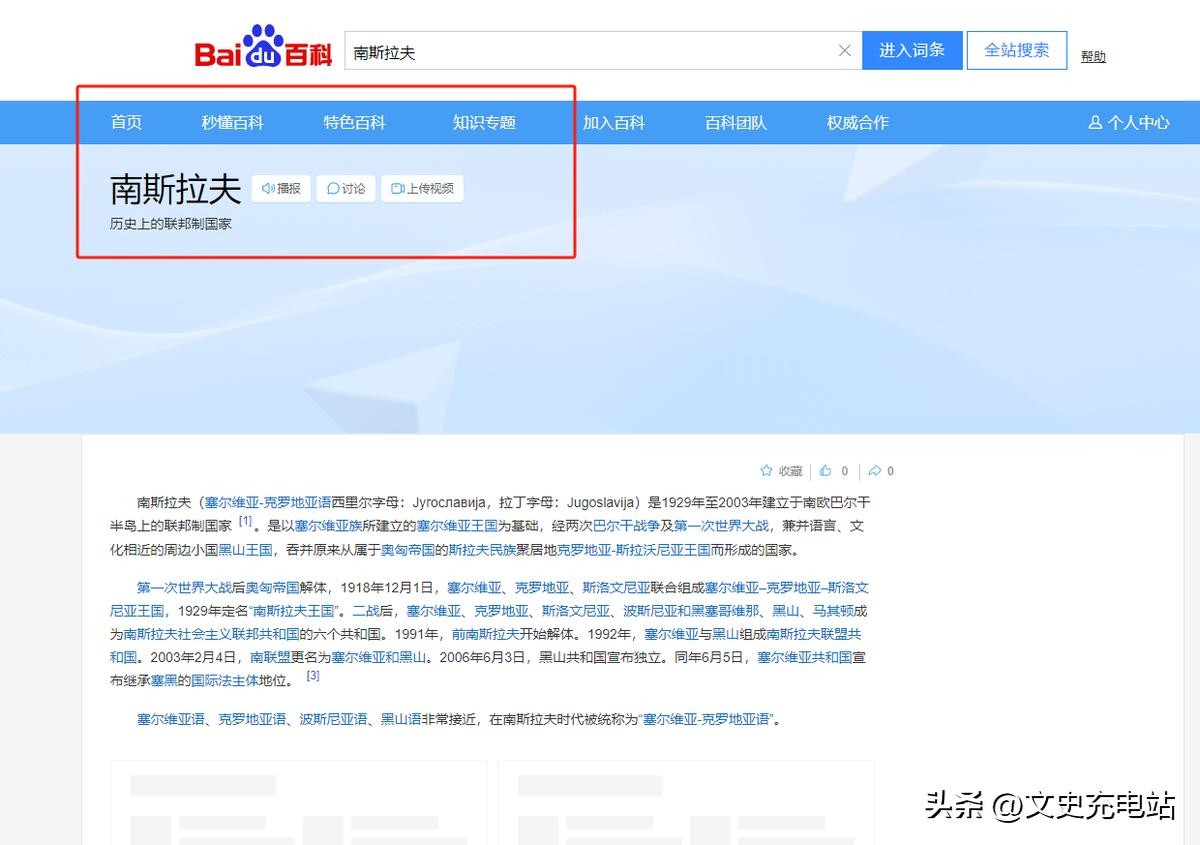Clear search box with the X icon

(x=845, y=51)
